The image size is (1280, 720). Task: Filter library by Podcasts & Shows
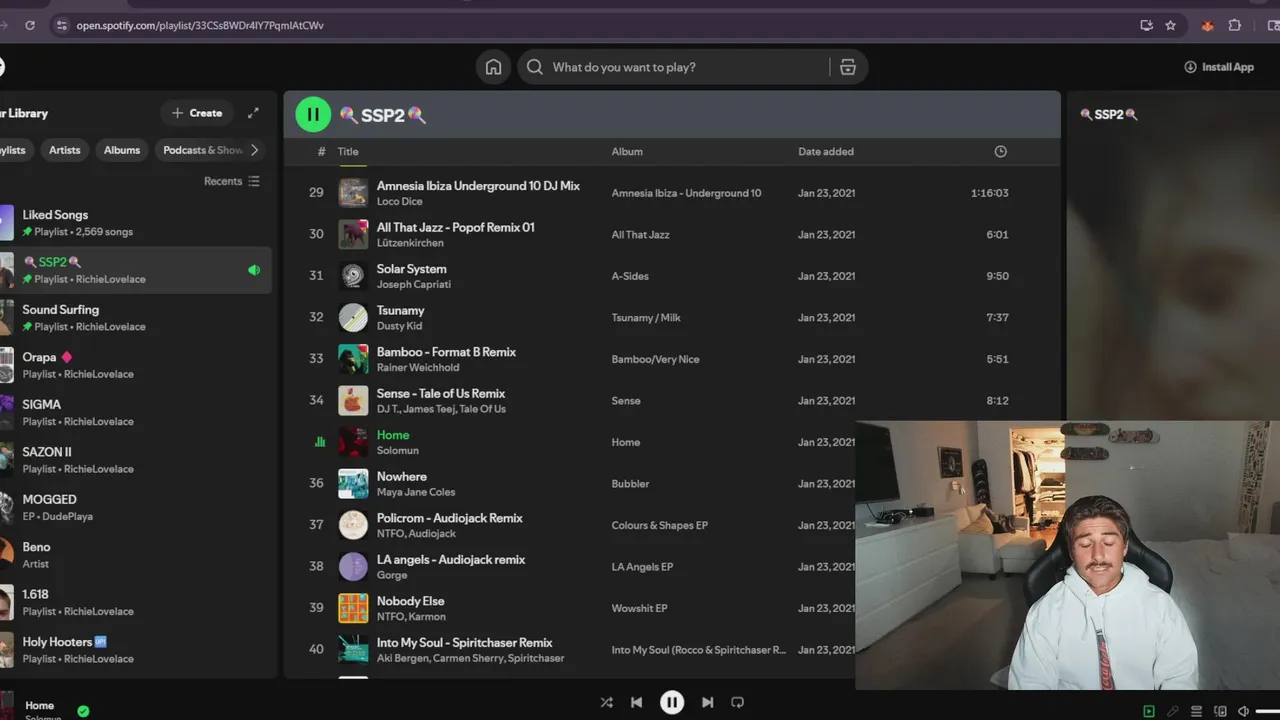point(203,150)
